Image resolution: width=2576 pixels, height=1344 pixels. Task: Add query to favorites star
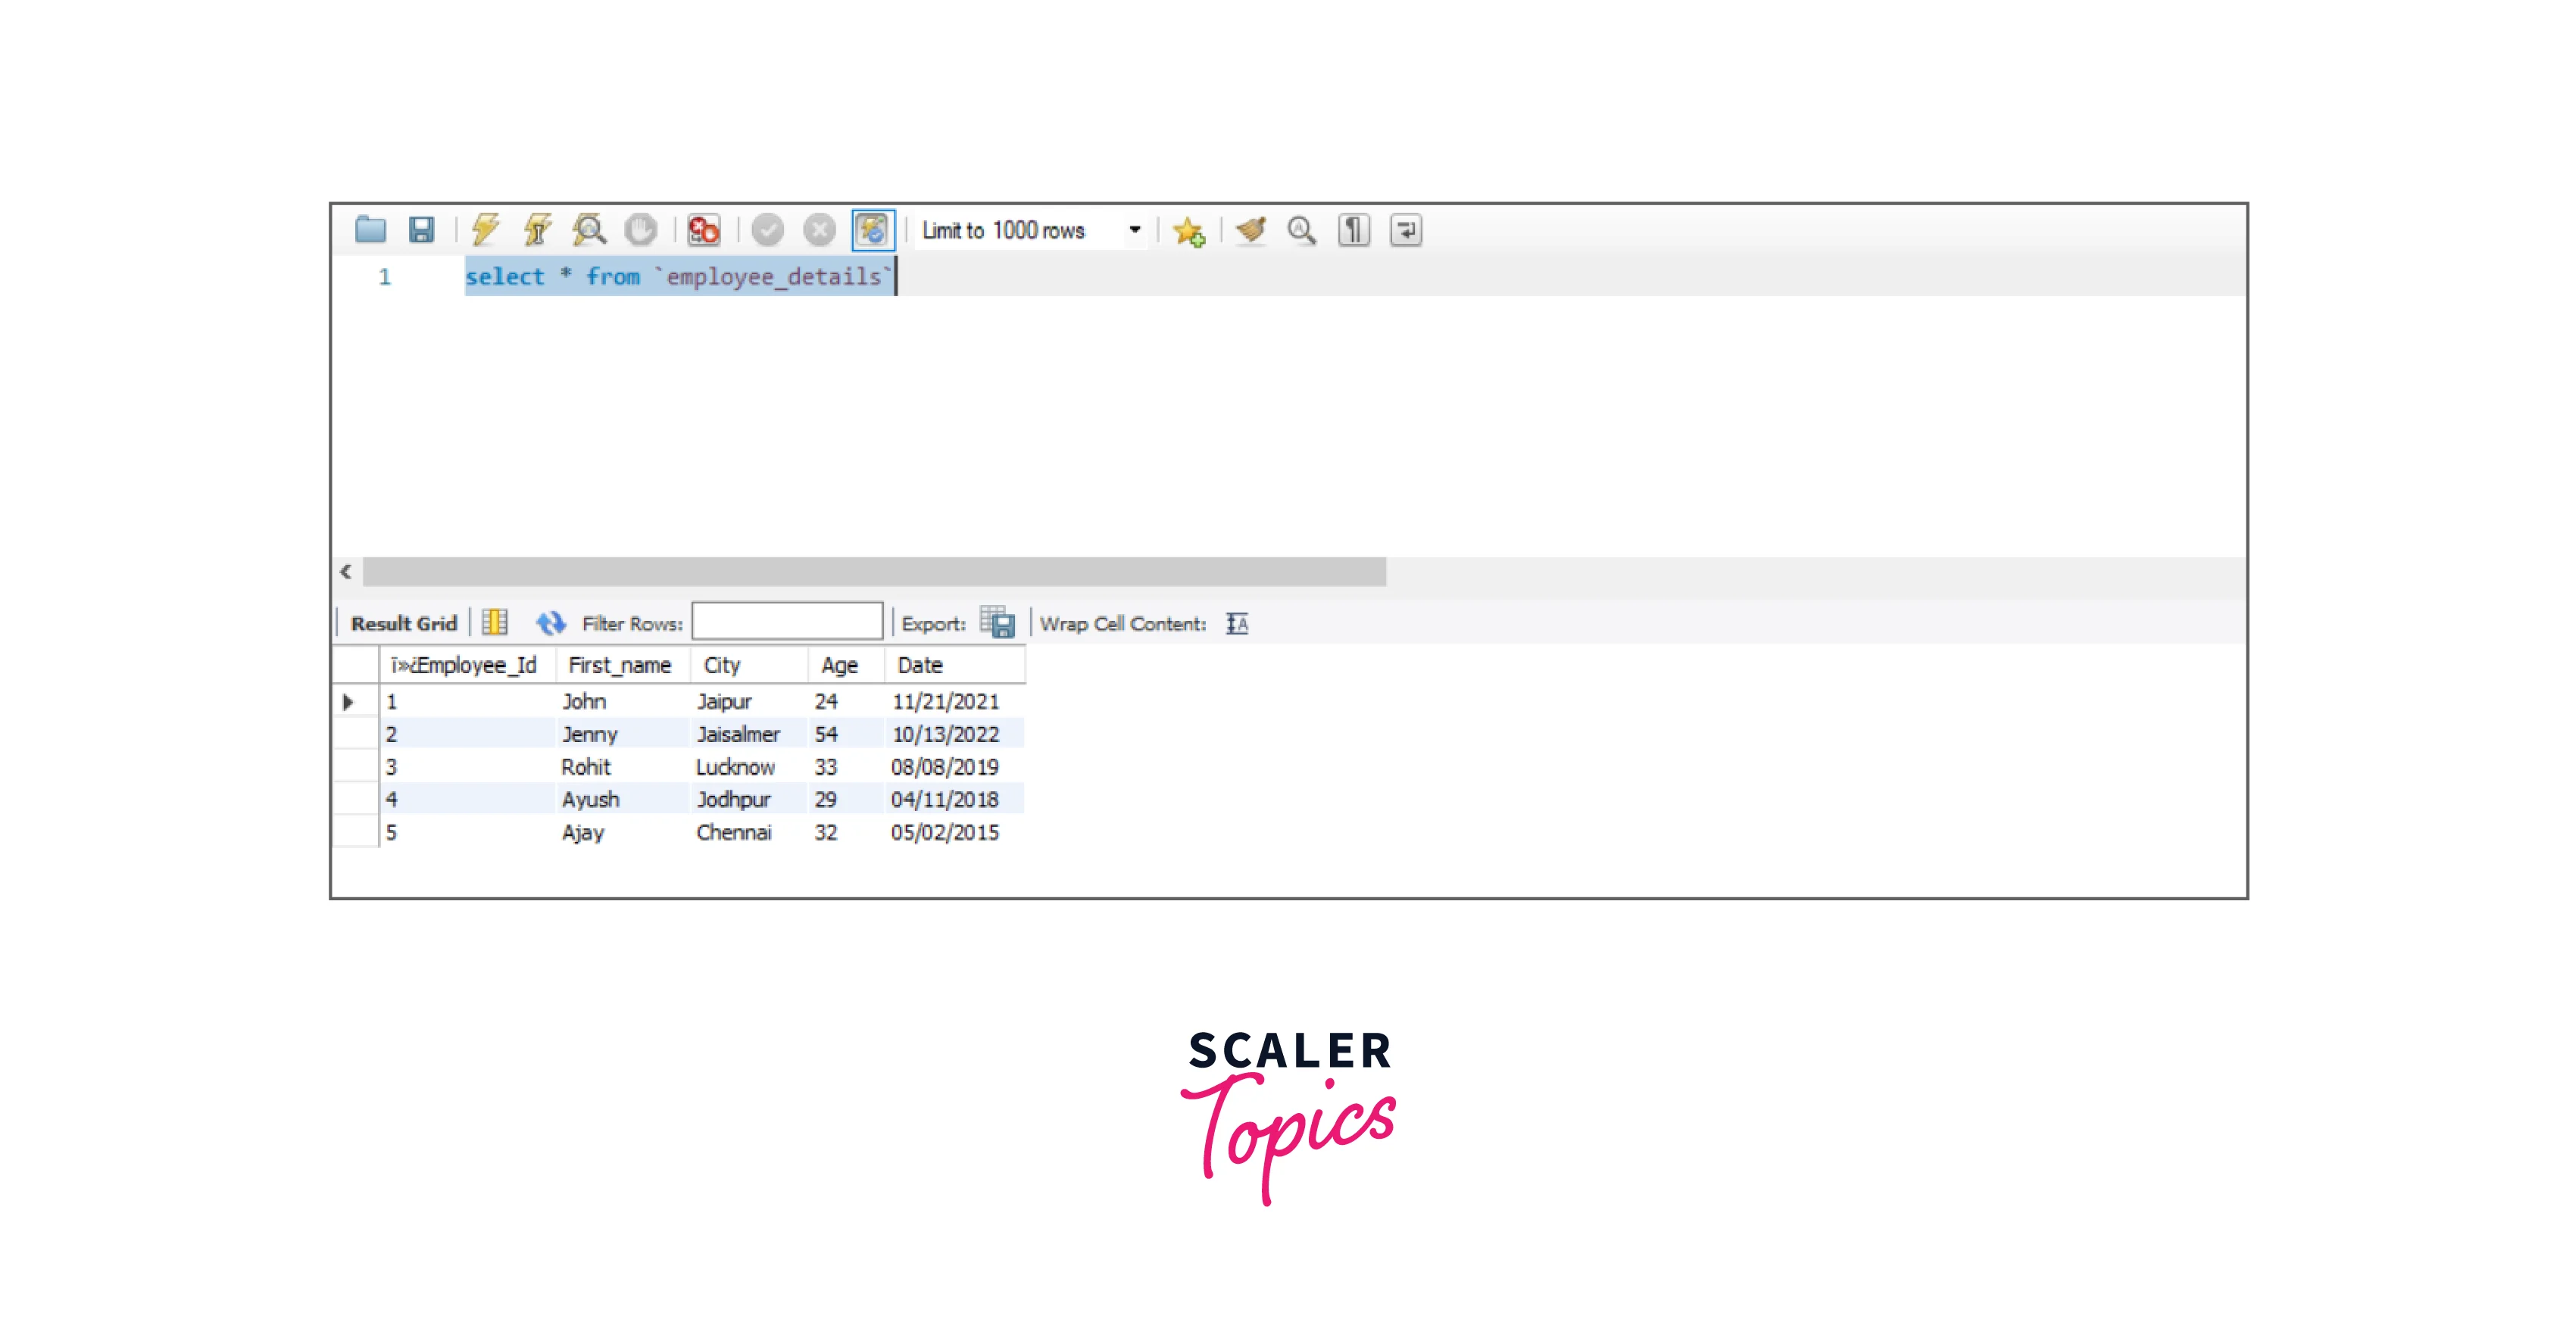1188,231
